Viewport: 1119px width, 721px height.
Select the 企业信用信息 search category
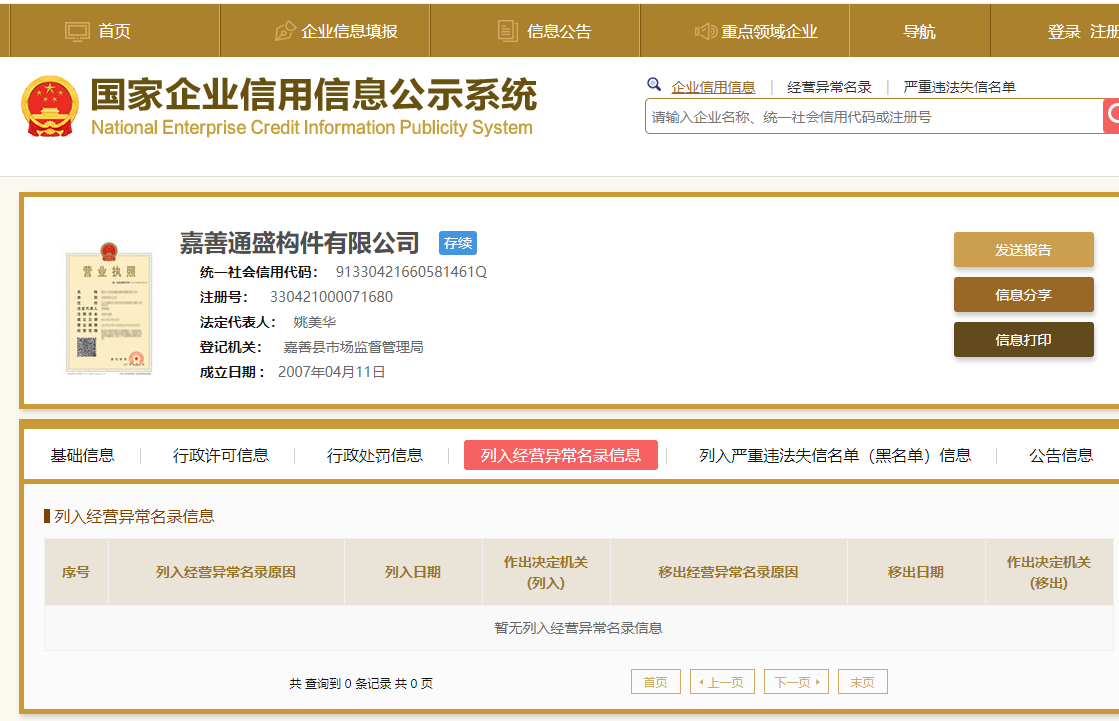713,87
